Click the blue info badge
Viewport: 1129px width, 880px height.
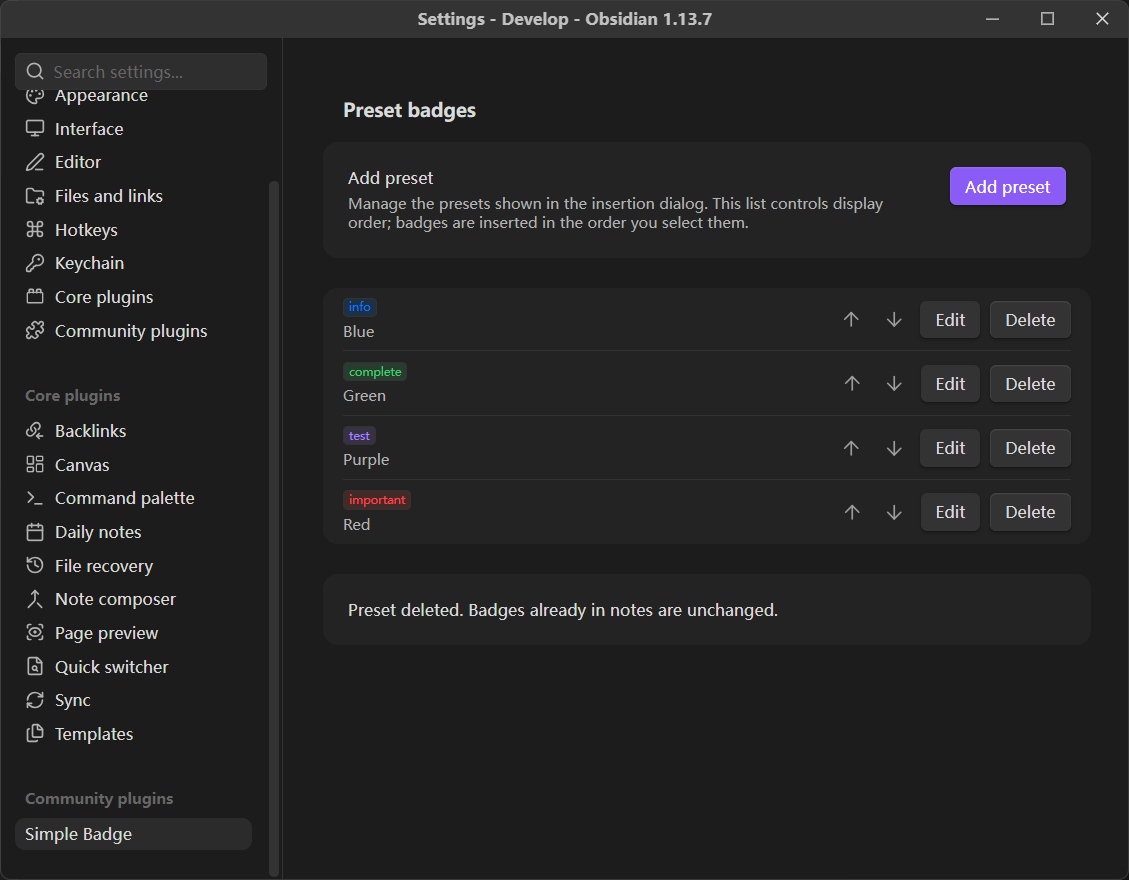tap(359, 307)
